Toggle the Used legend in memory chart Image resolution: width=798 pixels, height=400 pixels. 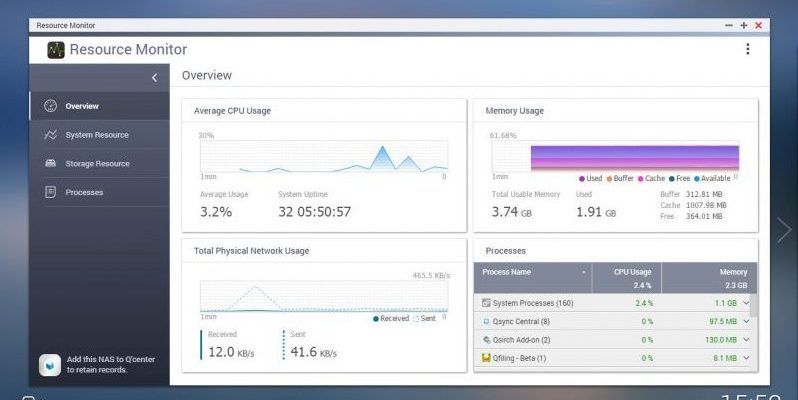coord(590,179)
